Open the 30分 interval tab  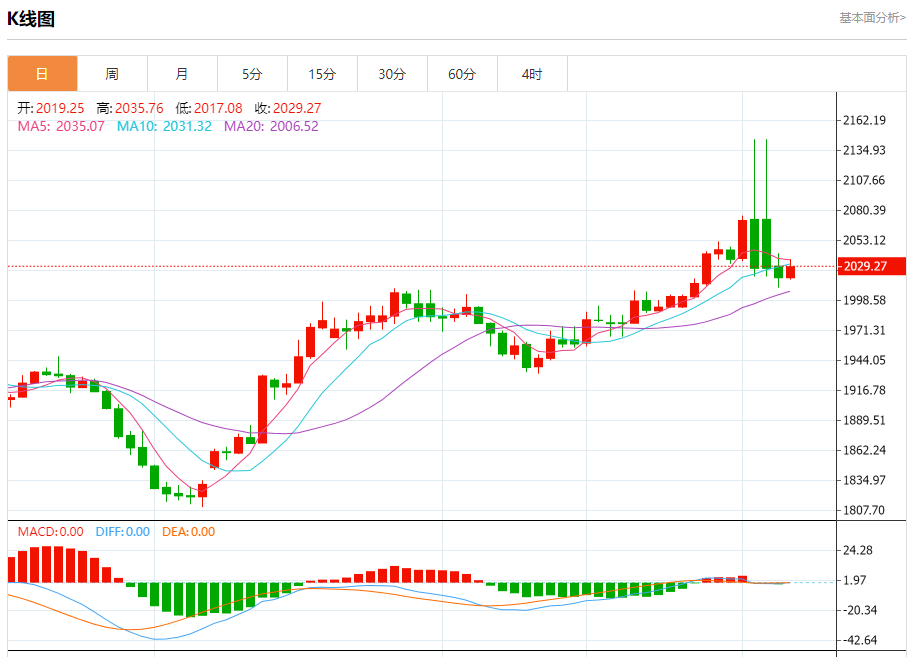392,74
